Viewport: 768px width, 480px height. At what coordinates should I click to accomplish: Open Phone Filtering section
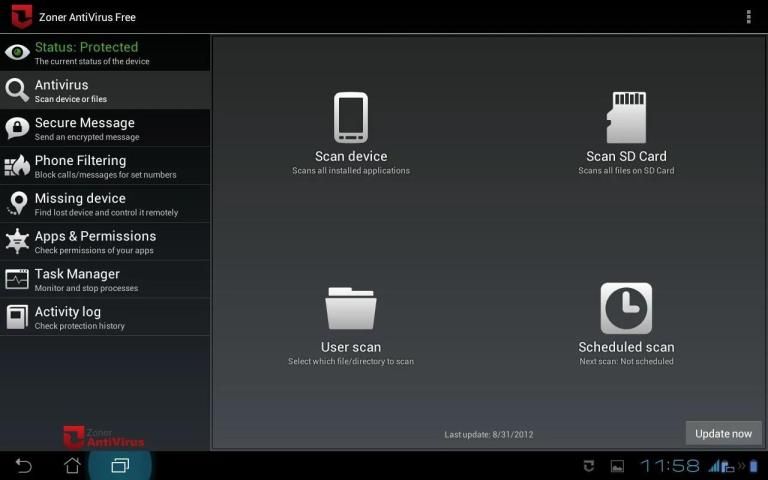click(x=105, y=166)
